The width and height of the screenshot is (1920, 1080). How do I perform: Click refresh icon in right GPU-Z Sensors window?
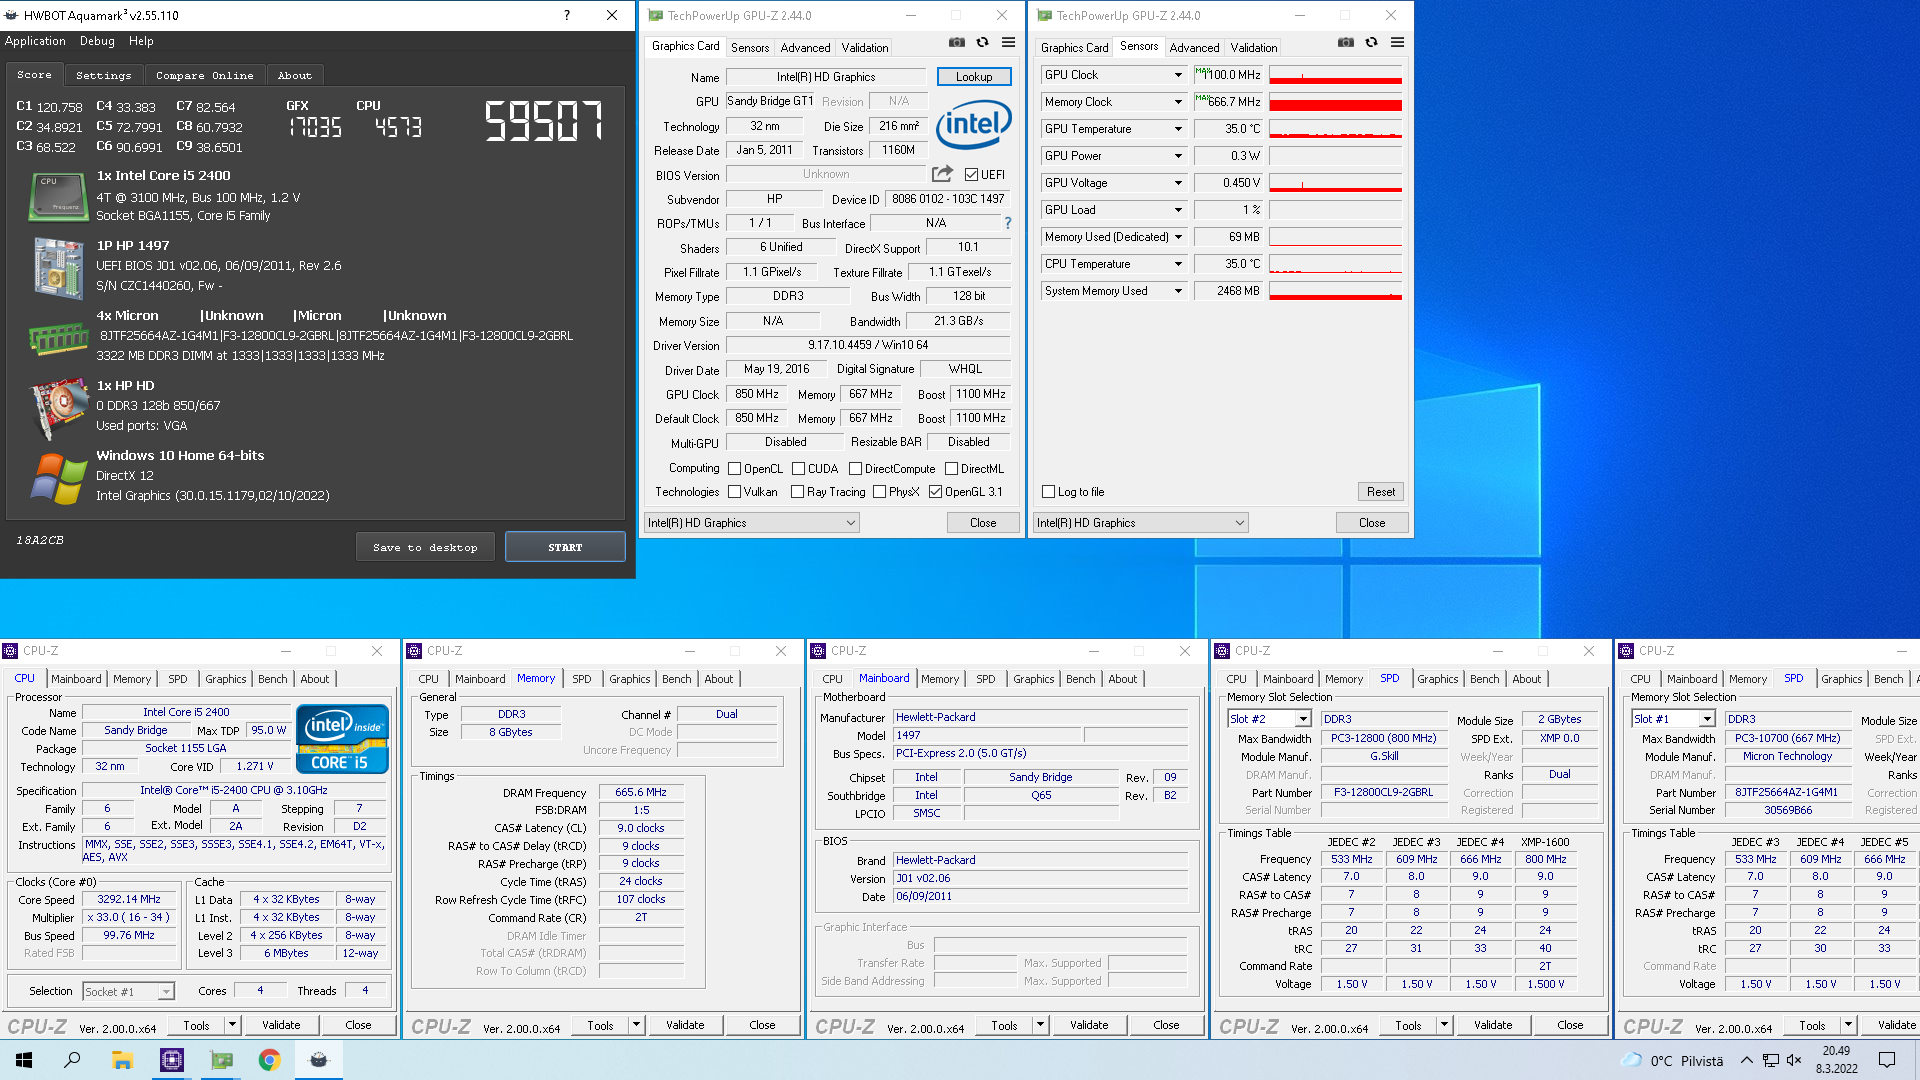[1372, 43]
